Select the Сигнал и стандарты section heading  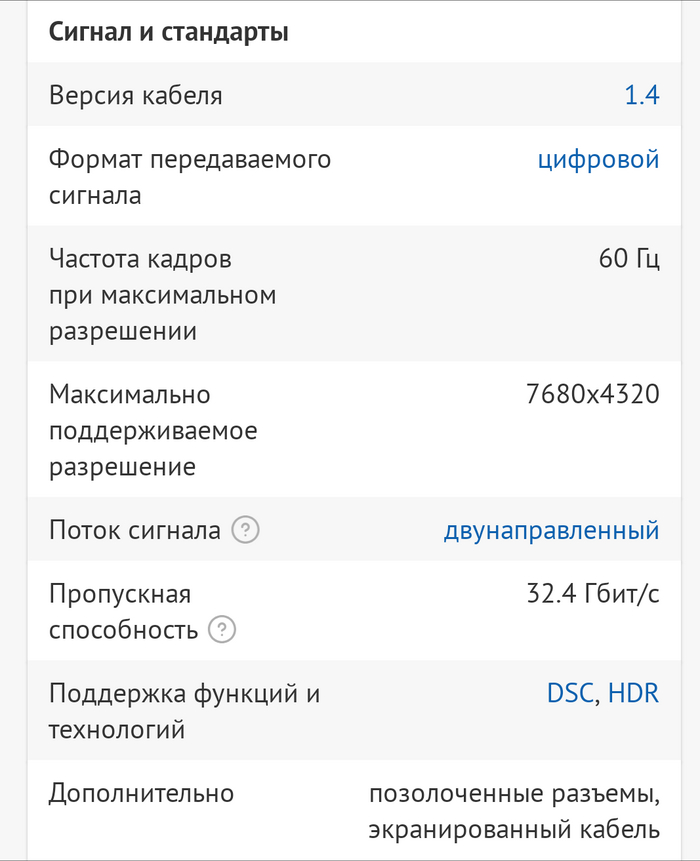[x=169, y=32]
